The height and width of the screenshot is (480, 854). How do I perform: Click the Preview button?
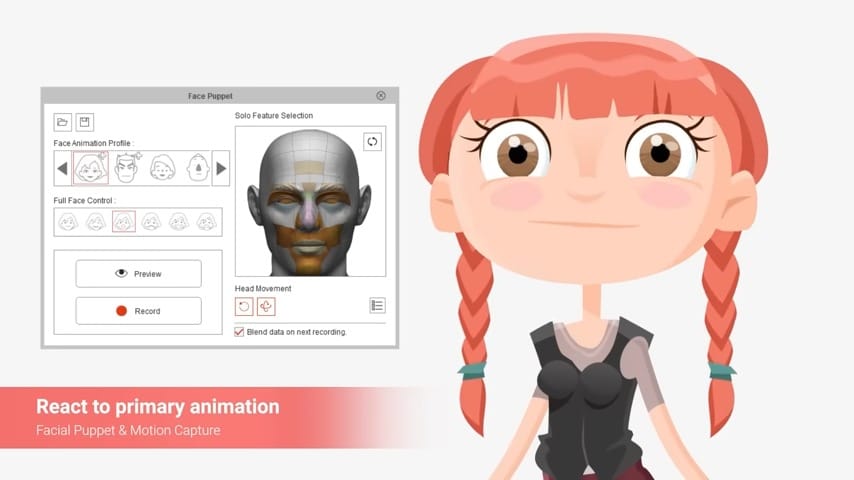(x=138, y=273)
